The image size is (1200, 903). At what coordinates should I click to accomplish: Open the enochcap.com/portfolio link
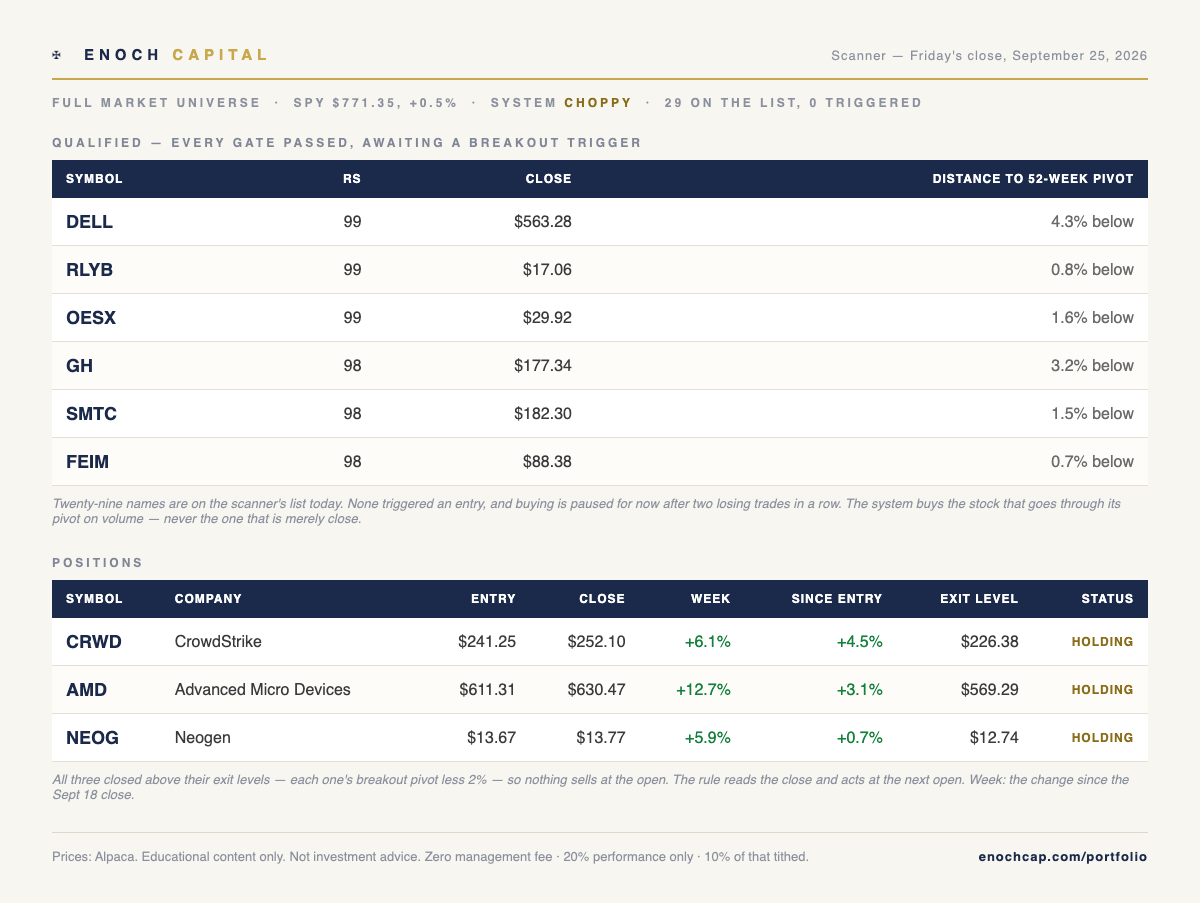click(1062, 857)
